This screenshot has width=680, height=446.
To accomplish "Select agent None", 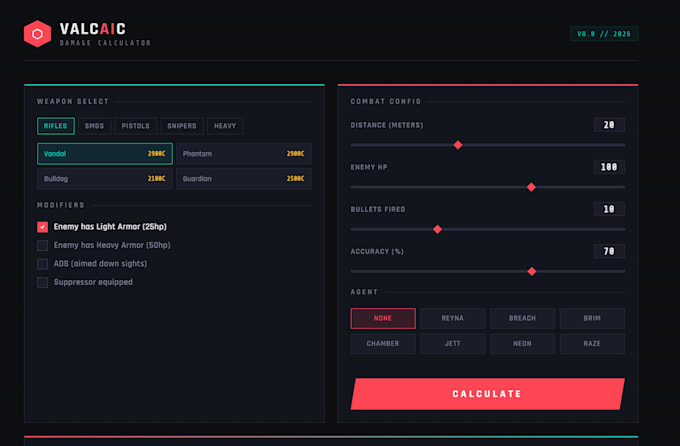I will coord(383,318).
